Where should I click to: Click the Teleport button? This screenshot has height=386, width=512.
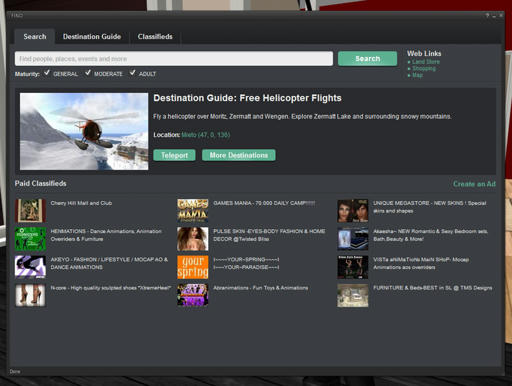tap(174, 155)
